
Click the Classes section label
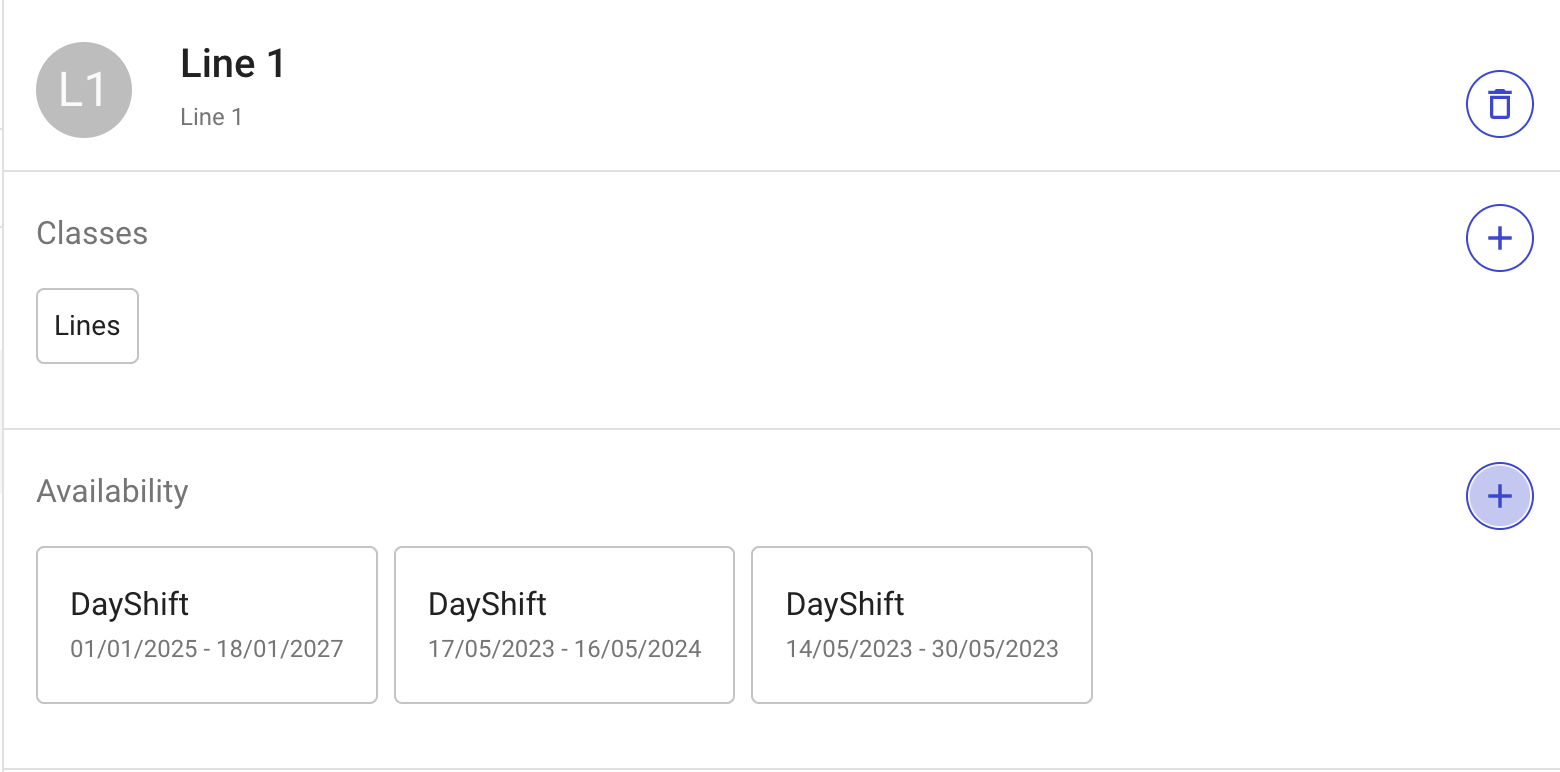(x=92, y=233)
